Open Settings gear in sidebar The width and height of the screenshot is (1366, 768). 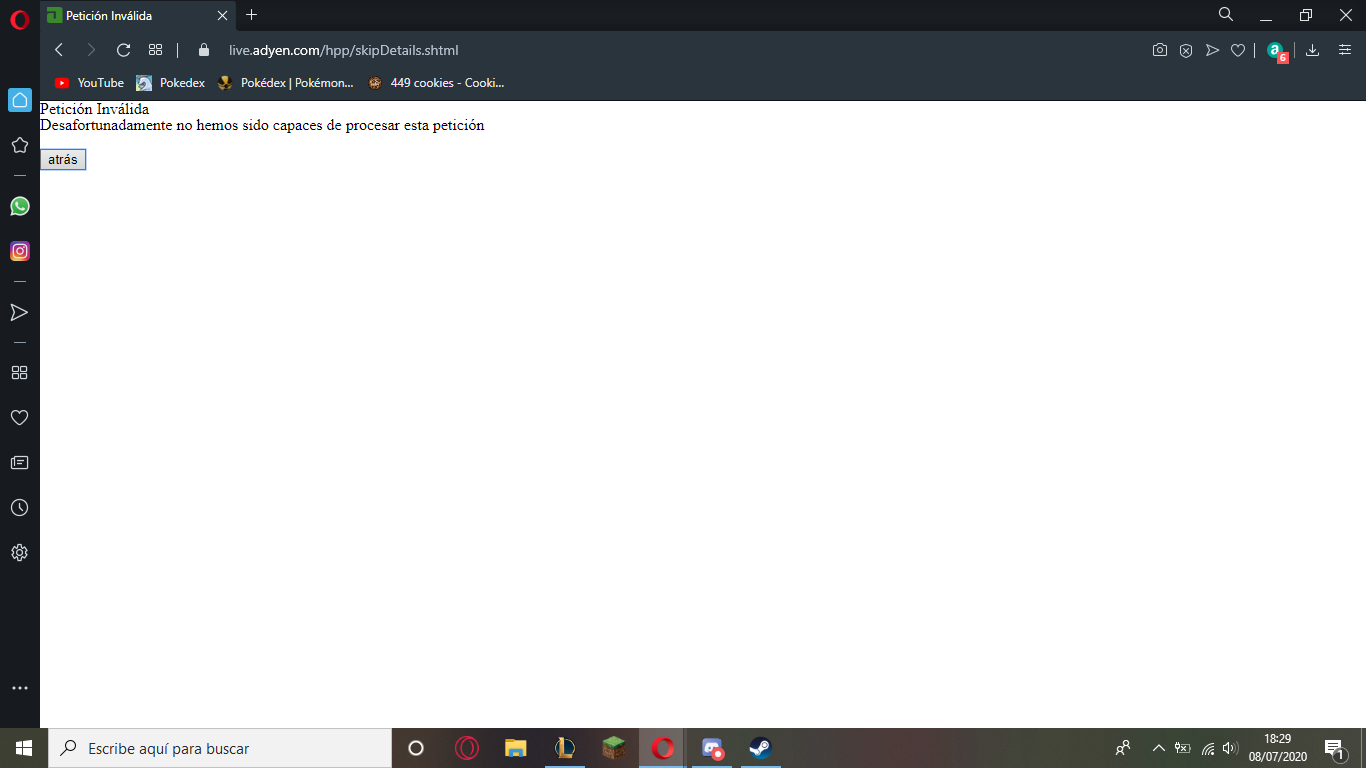click(19, 552)
